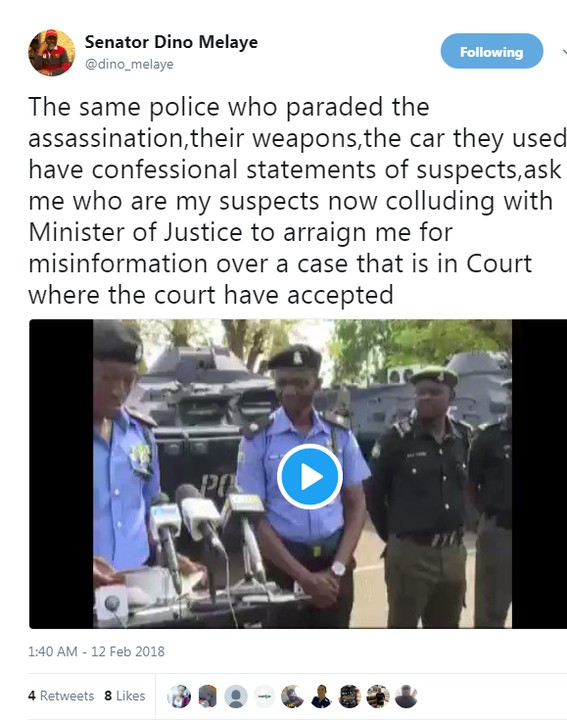The image size is (567, 720).
Task: Open the default gray silhouette liker avatar
Action: click(236, 696)
